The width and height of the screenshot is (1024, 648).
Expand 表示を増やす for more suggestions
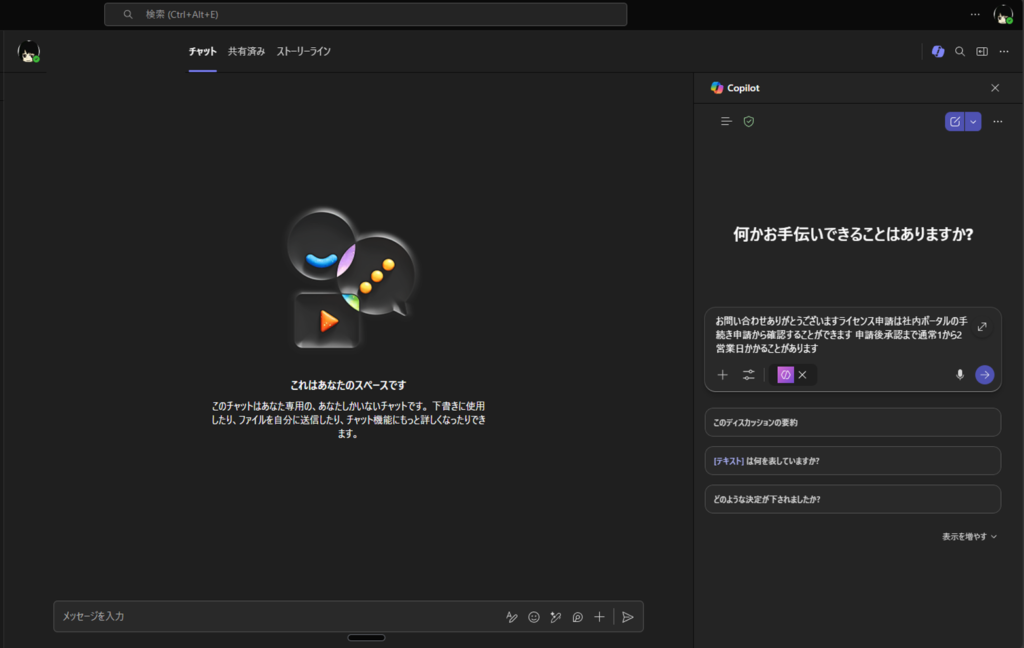pyautogui.click(x=969, y=536)
